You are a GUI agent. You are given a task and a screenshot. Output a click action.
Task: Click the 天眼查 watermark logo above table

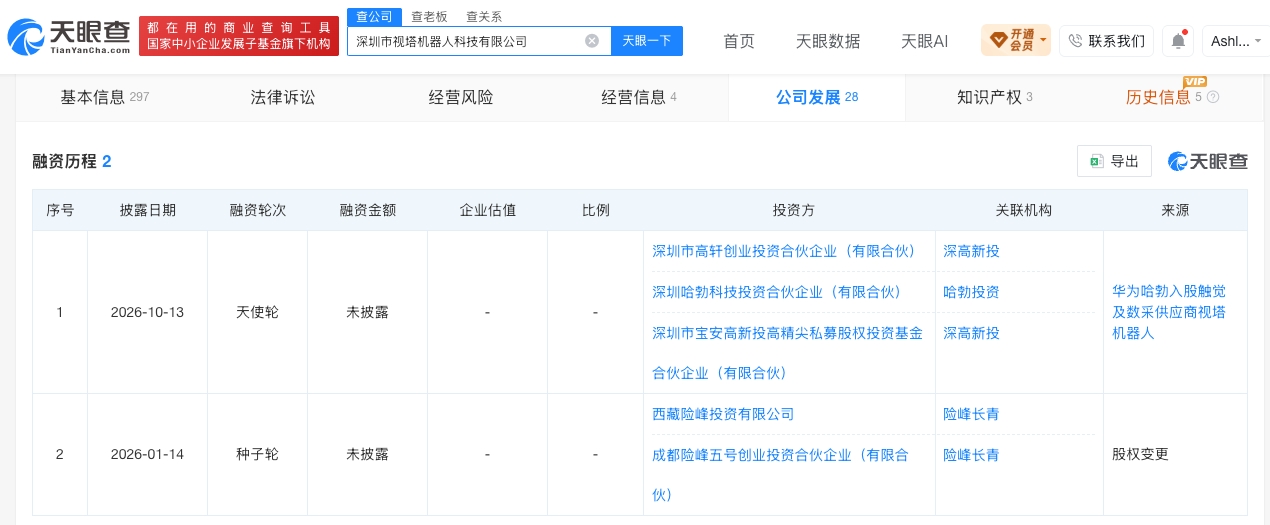pyautogui.click(x=1207, y=161)
